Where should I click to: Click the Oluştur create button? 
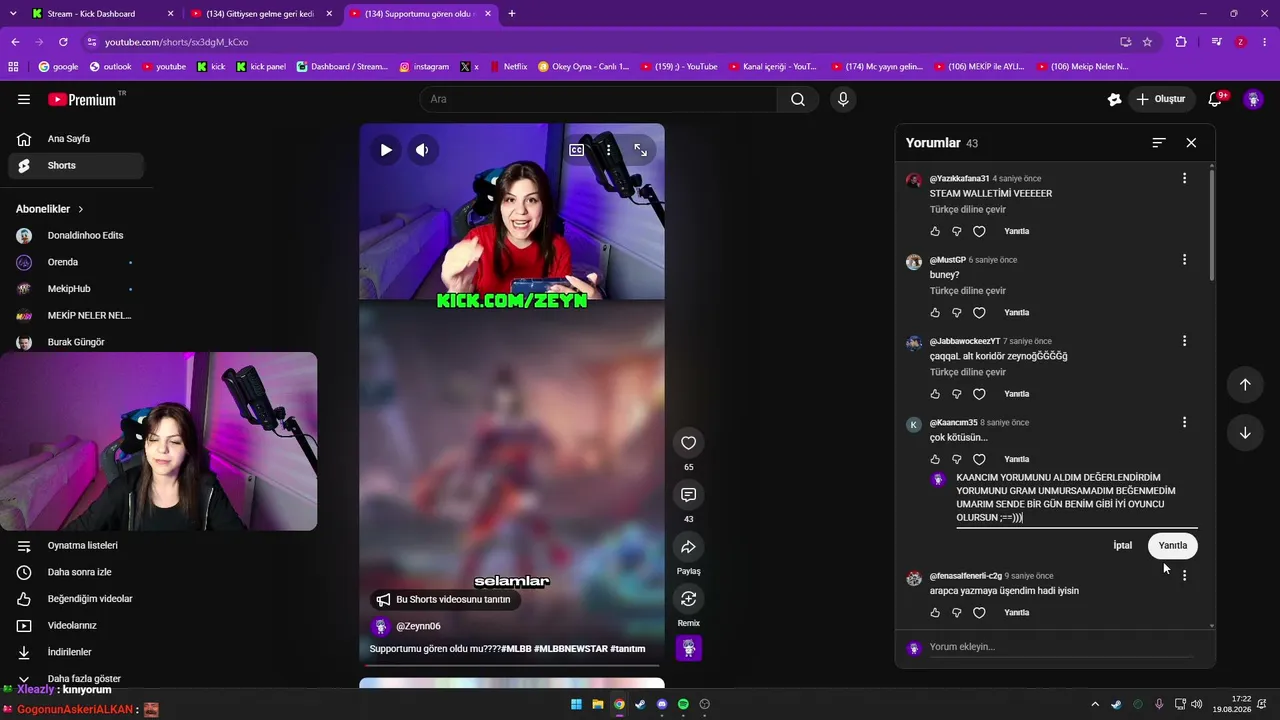(x=1160, y=99)
